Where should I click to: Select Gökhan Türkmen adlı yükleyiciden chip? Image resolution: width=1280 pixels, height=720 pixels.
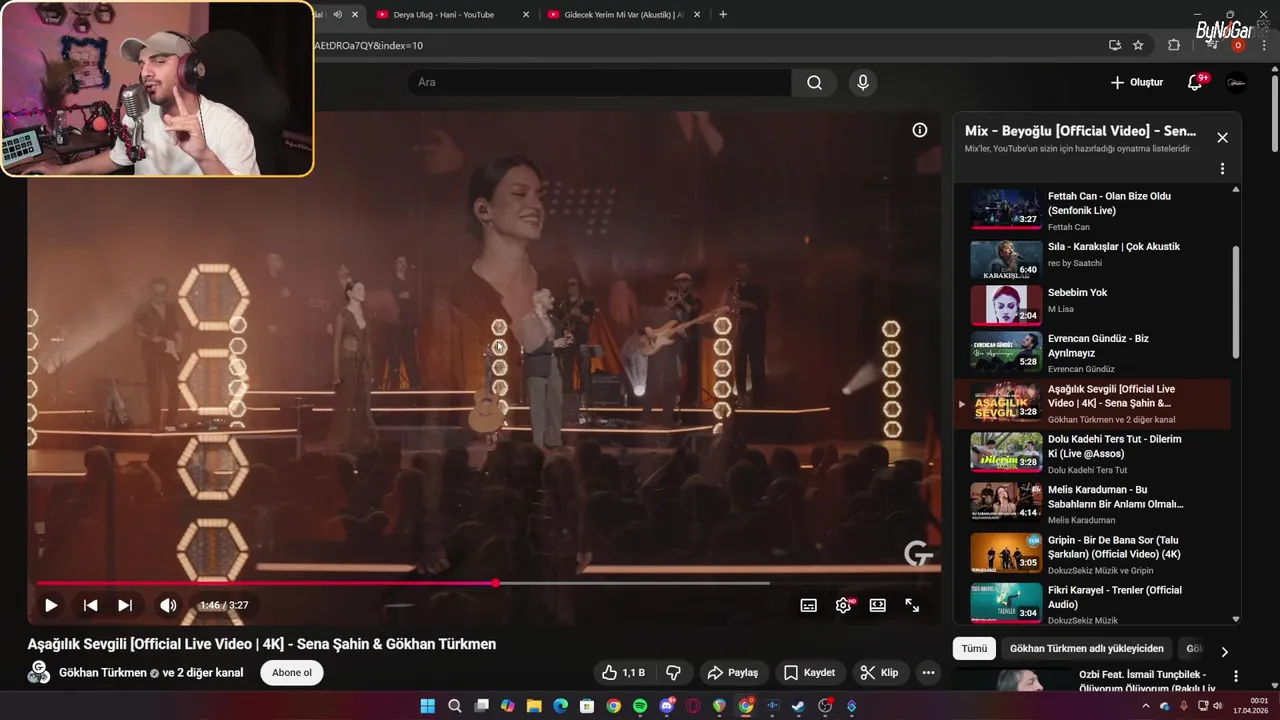1087,649
